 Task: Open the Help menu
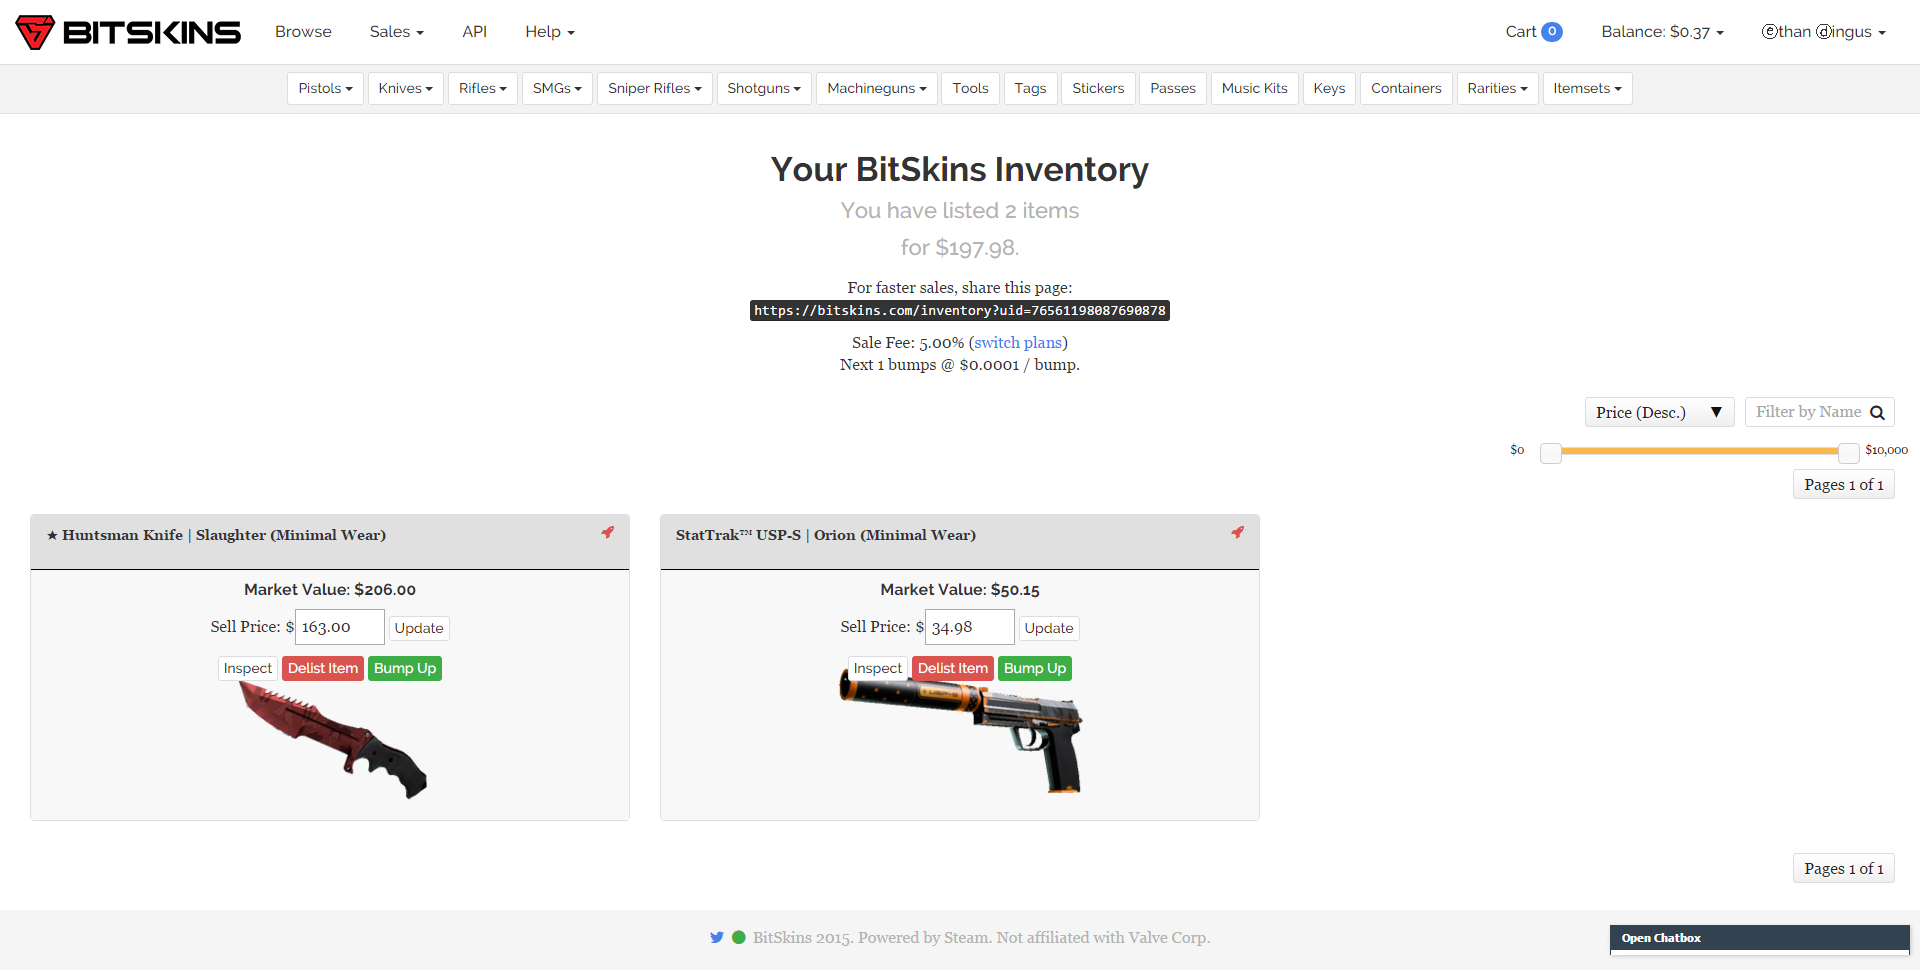pos(550,32)
